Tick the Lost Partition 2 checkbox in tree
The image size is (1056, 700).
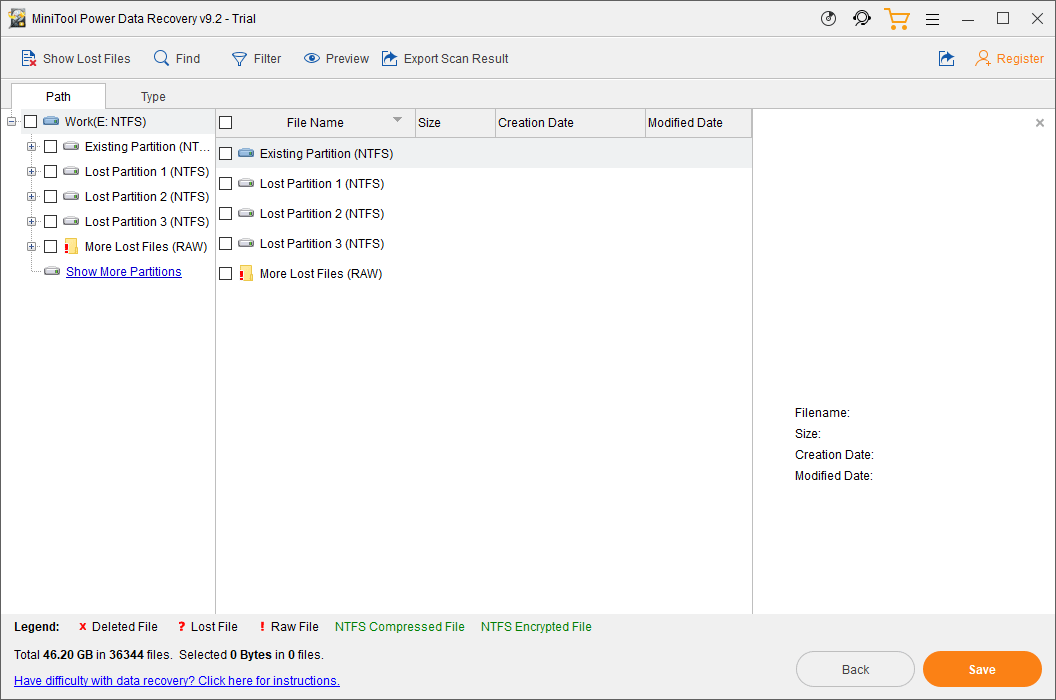[x=50, y=197]
